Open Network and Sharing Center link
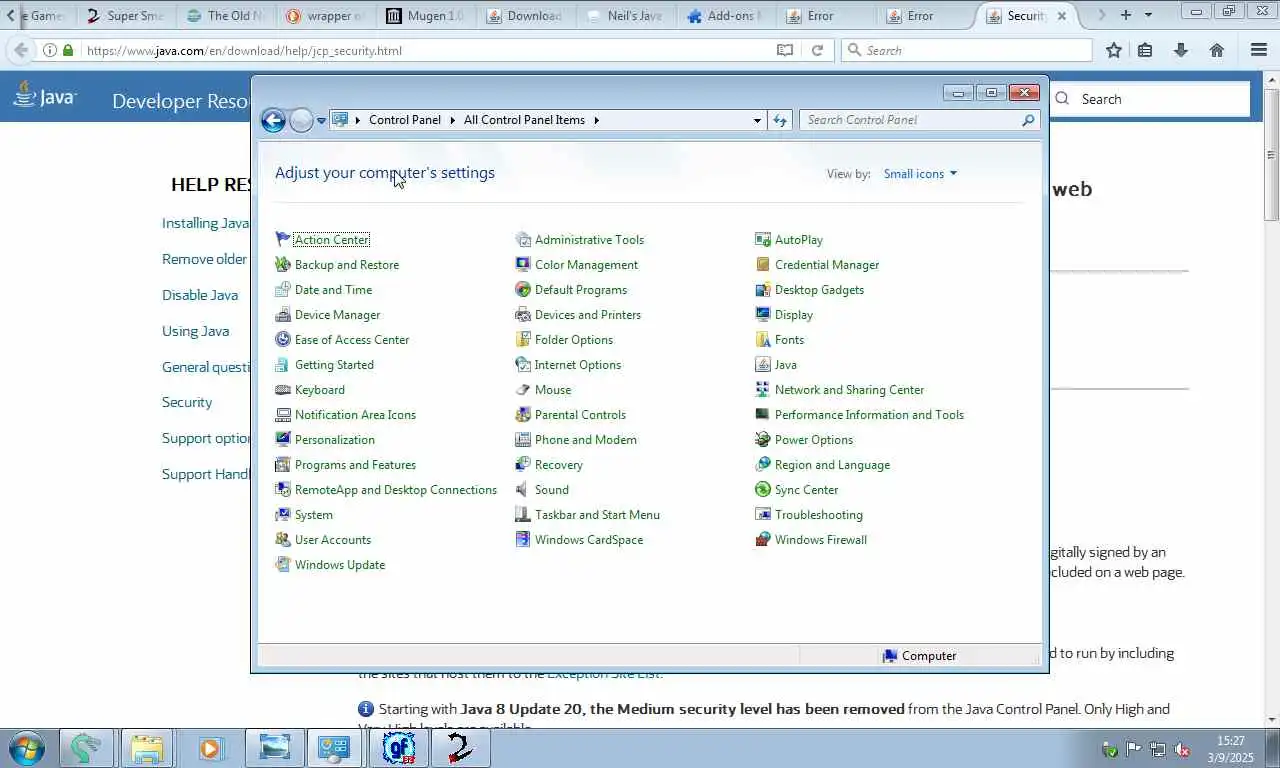1280x768 pixels. click(849, 390)
